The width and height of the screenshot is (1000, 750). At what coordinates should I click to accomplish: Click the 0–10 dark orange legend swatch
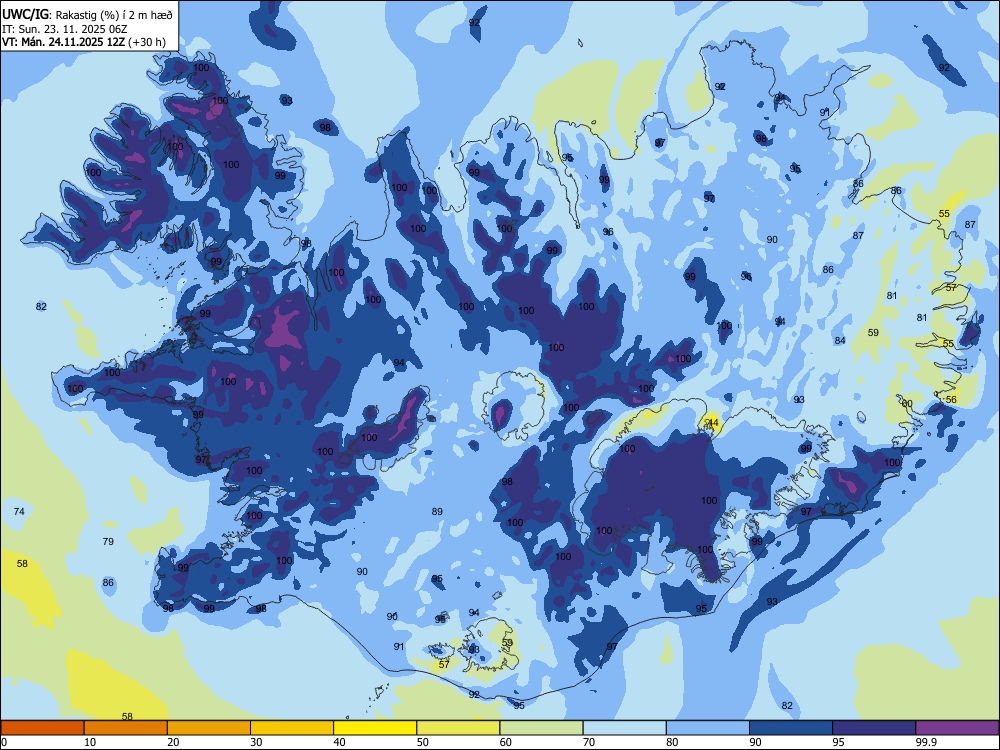[43, 728]
